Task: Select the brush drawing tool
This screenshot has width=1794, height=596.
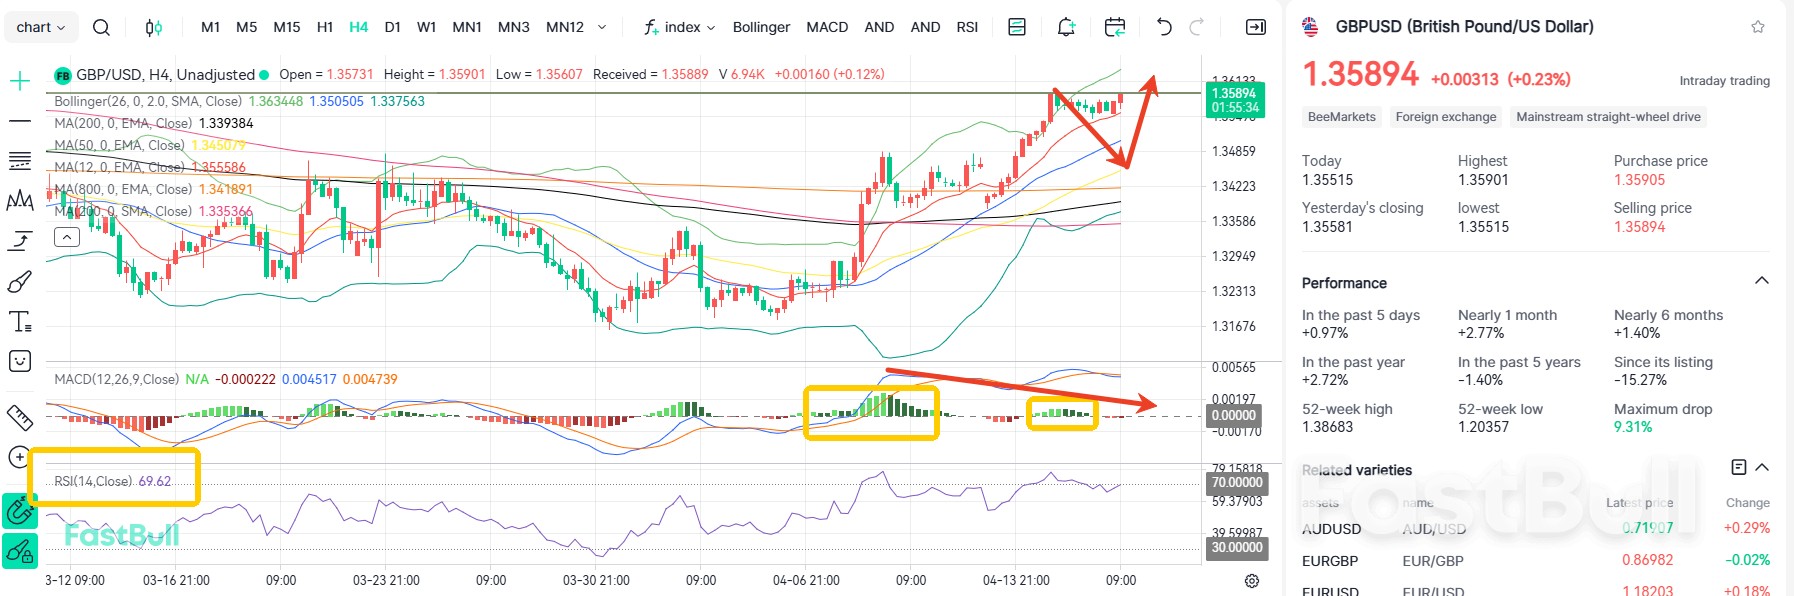Action: pos(20,282)
